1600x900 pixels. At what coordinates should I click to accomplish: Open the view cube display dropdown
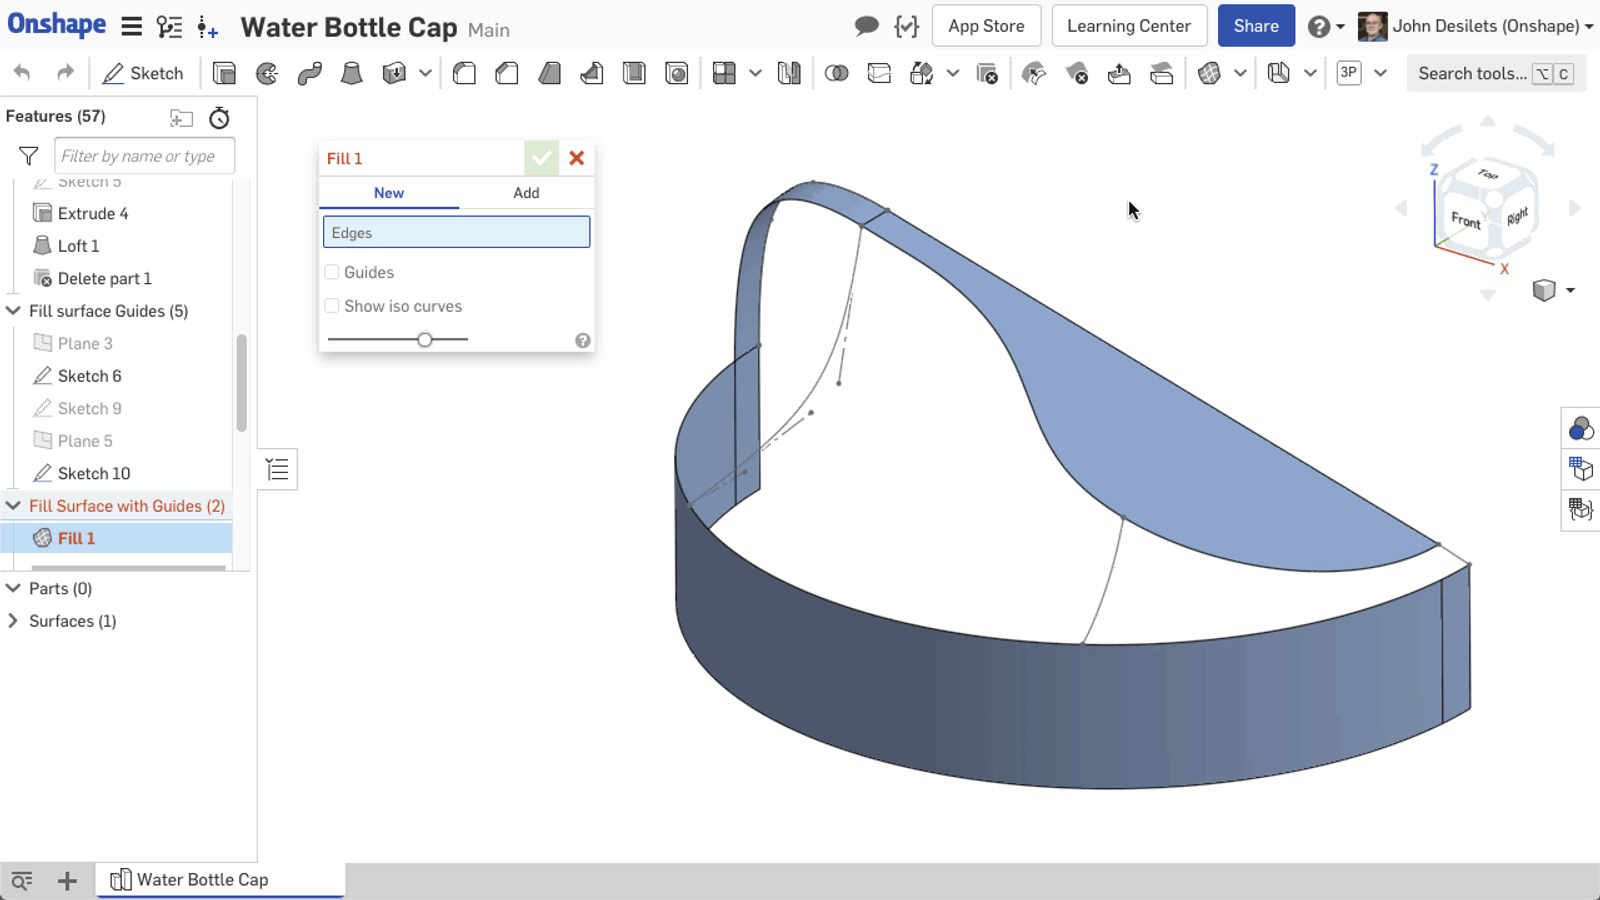pos(1570,290)
